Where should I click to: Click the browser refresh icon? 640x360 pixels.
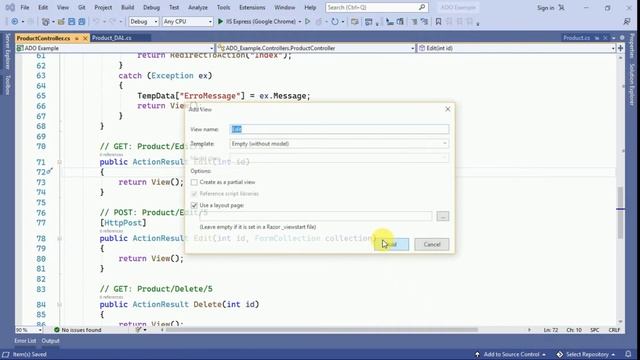point(335,22)
